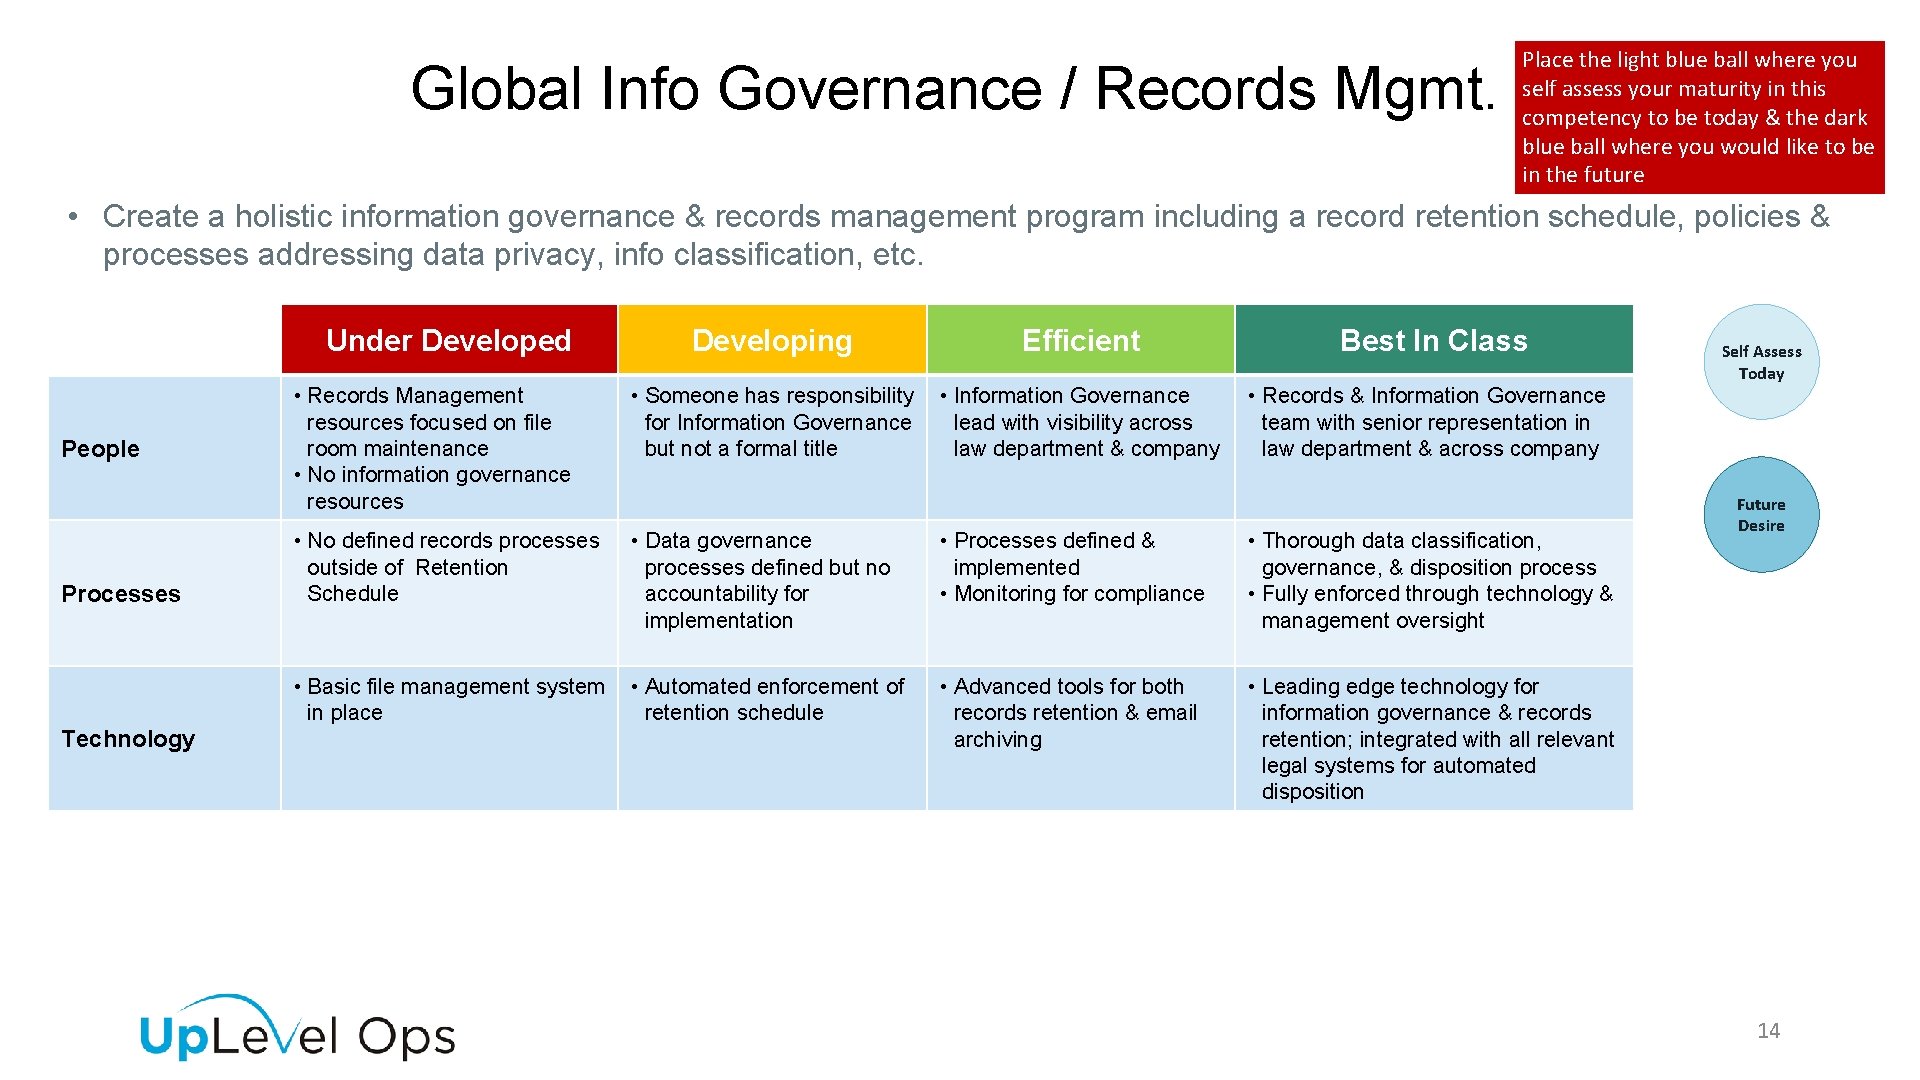Click cell about senior representation in law department
1920x1080 pixels.
click(x=1430, y=422)
